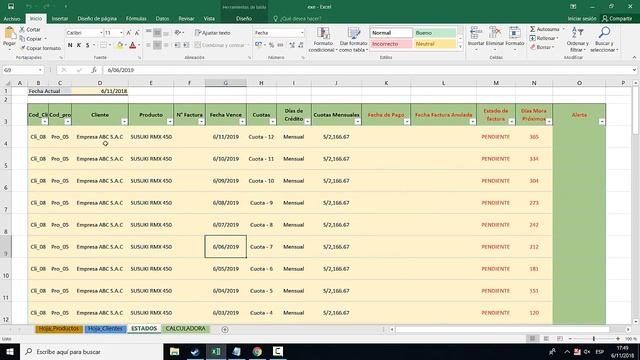Open font color dropdown arrow
Screen dimensions: 640x360
[x=139, y=45]
